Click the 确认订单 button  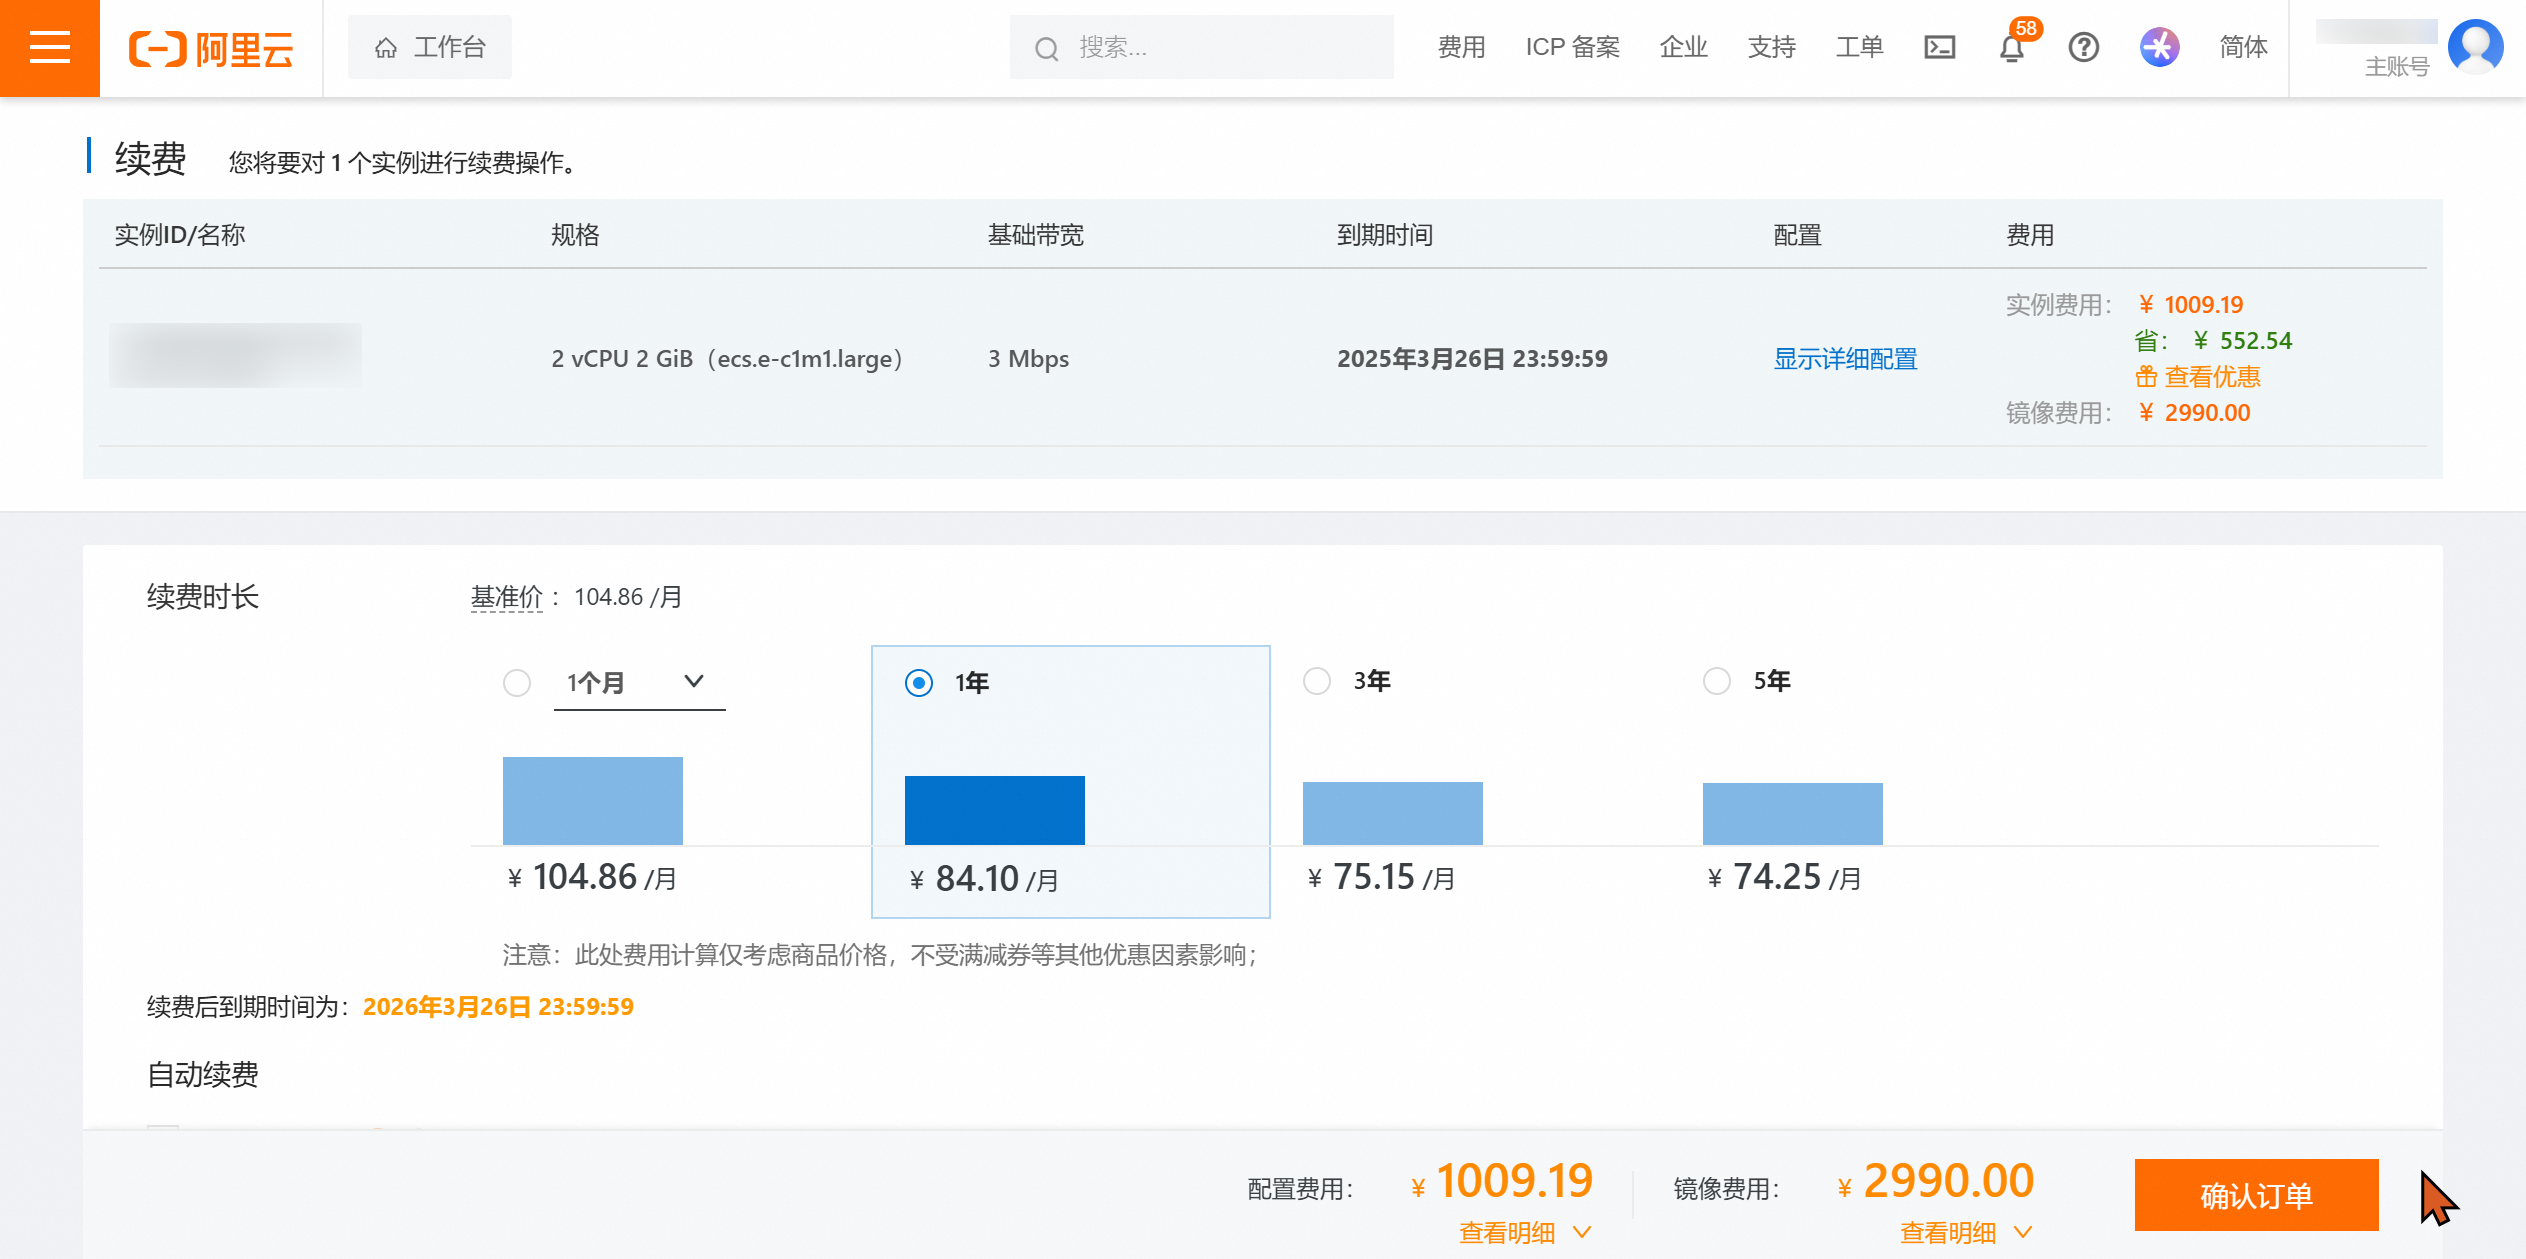click(x=2256, y=1195)
